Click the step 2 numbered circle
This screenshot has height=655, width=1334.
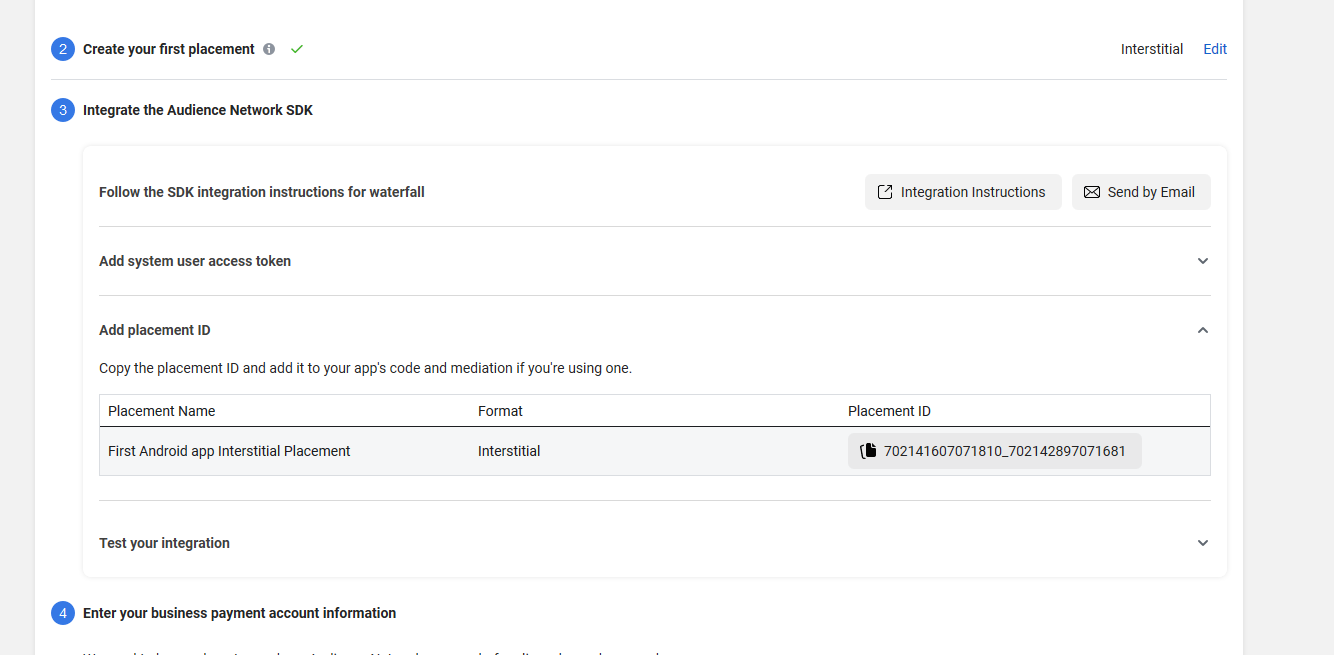point(62,48)
